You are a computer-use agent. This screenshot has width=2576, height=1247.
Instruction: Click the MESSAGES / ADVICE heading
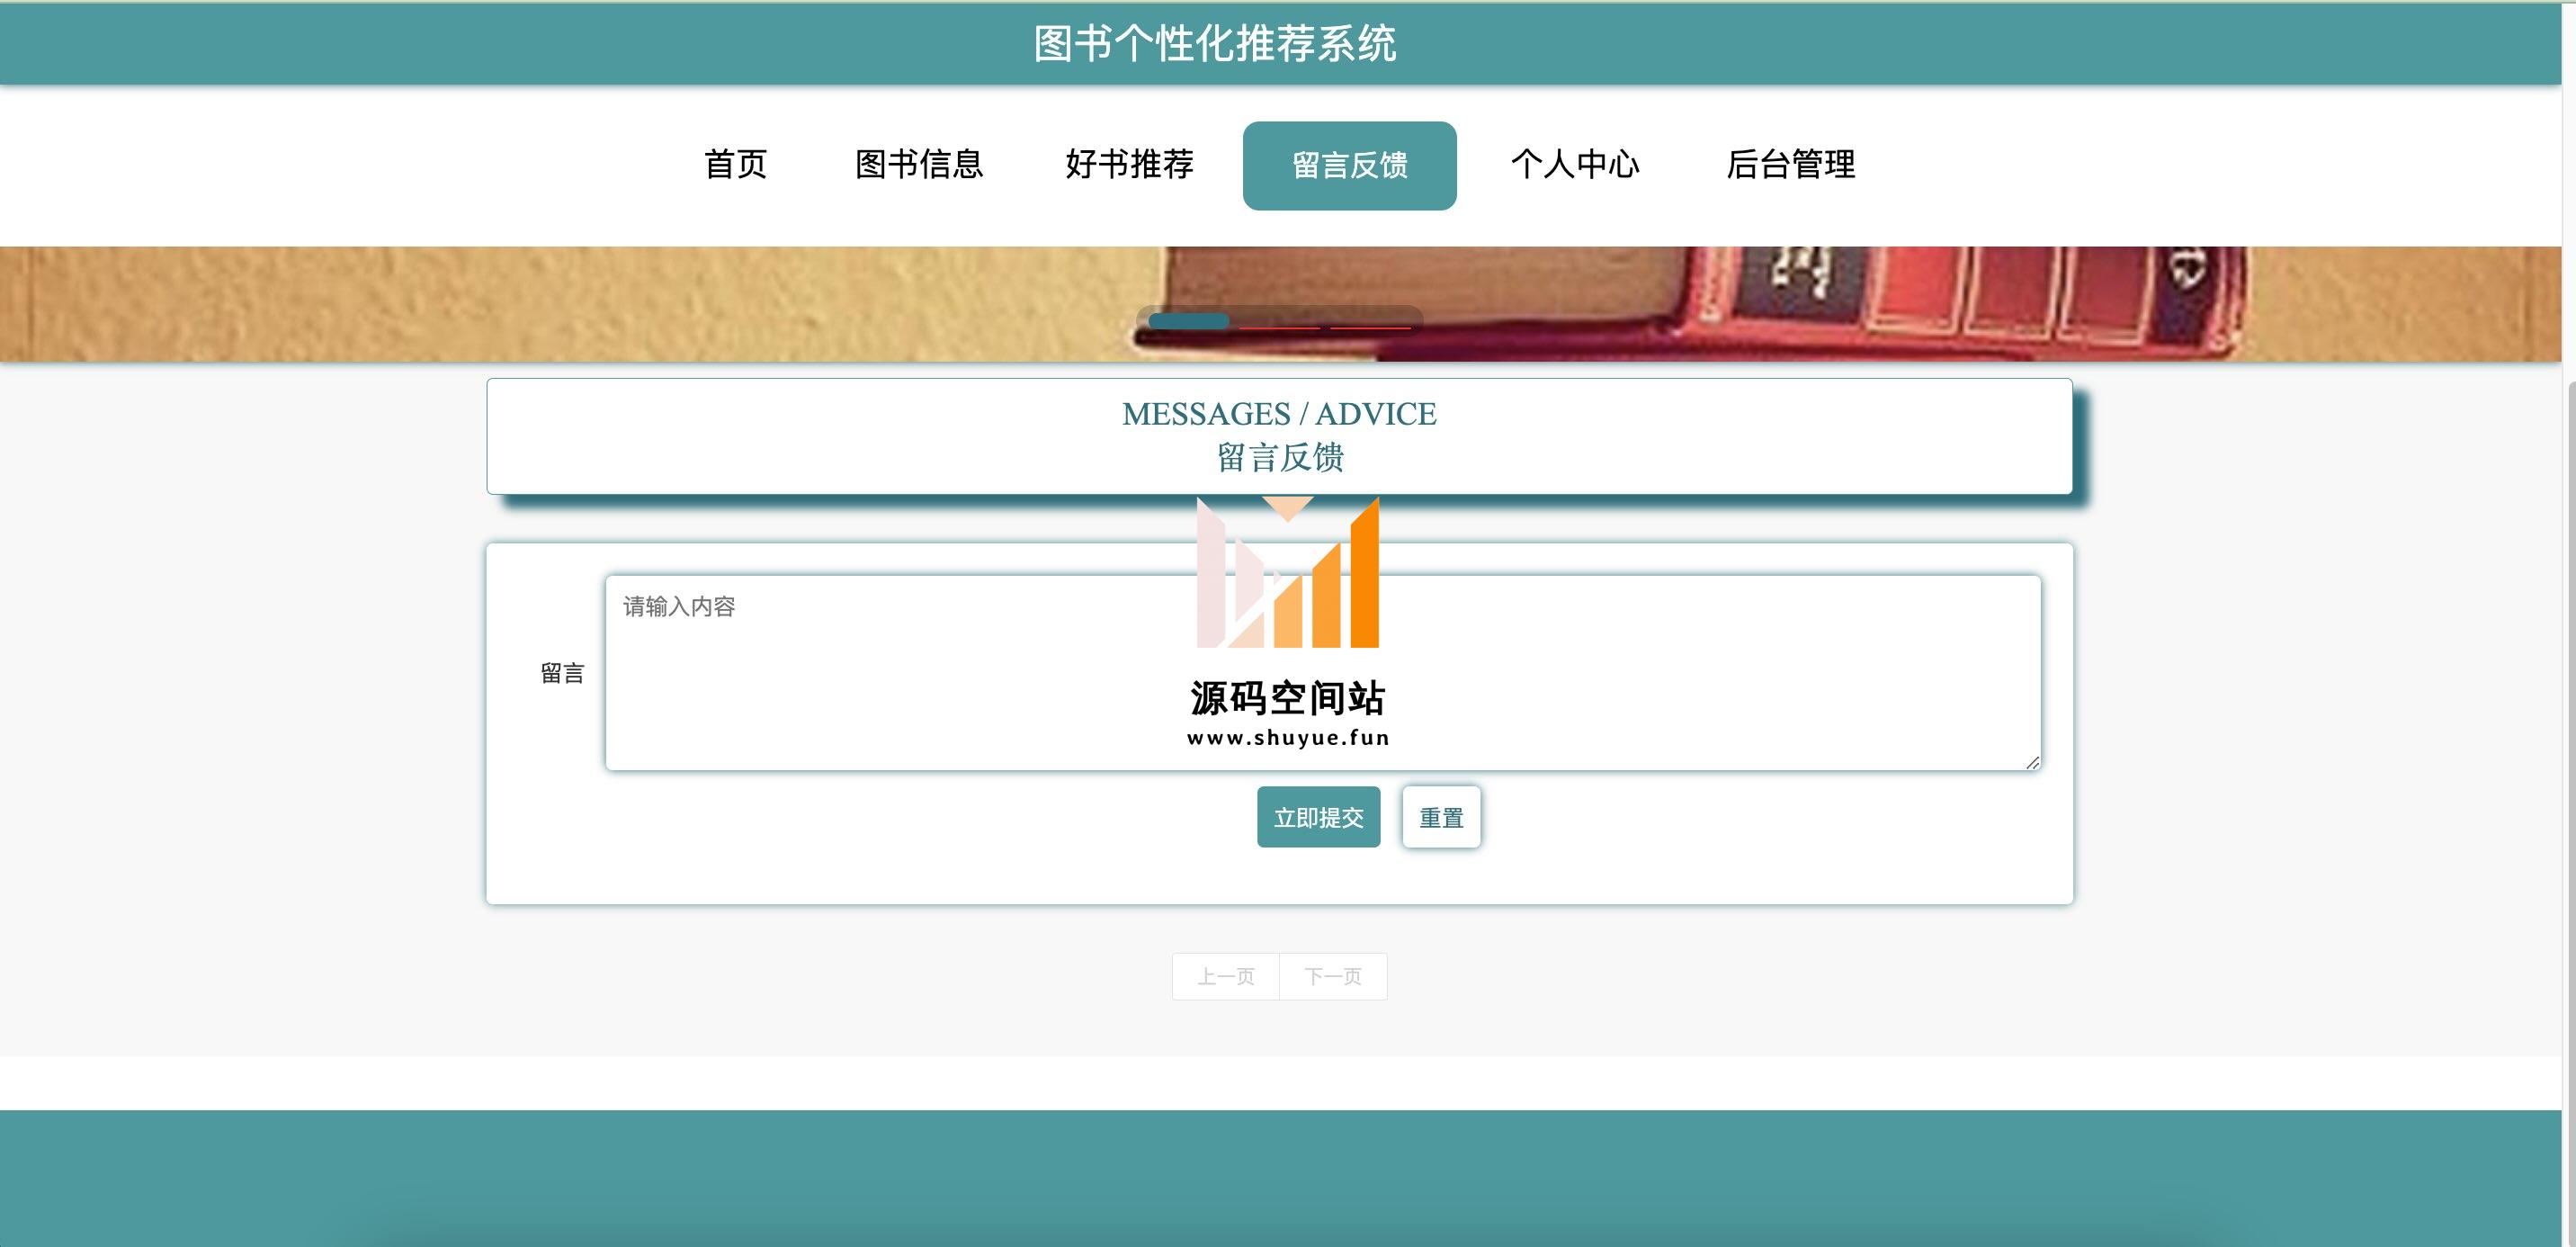click(x=1279, y=413)
